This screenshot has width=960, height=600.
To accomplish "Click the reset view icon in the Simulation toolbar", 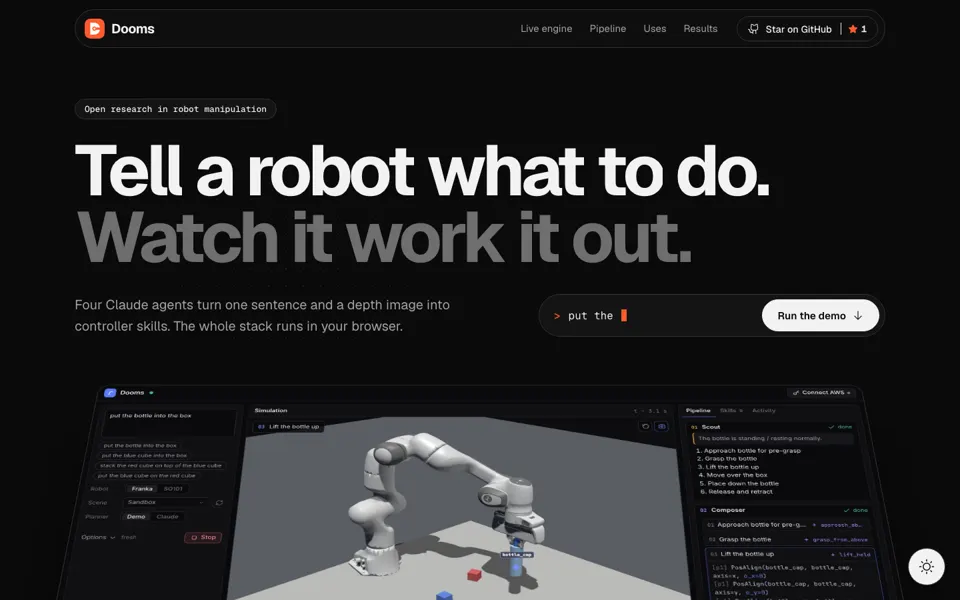I will 645,426.
